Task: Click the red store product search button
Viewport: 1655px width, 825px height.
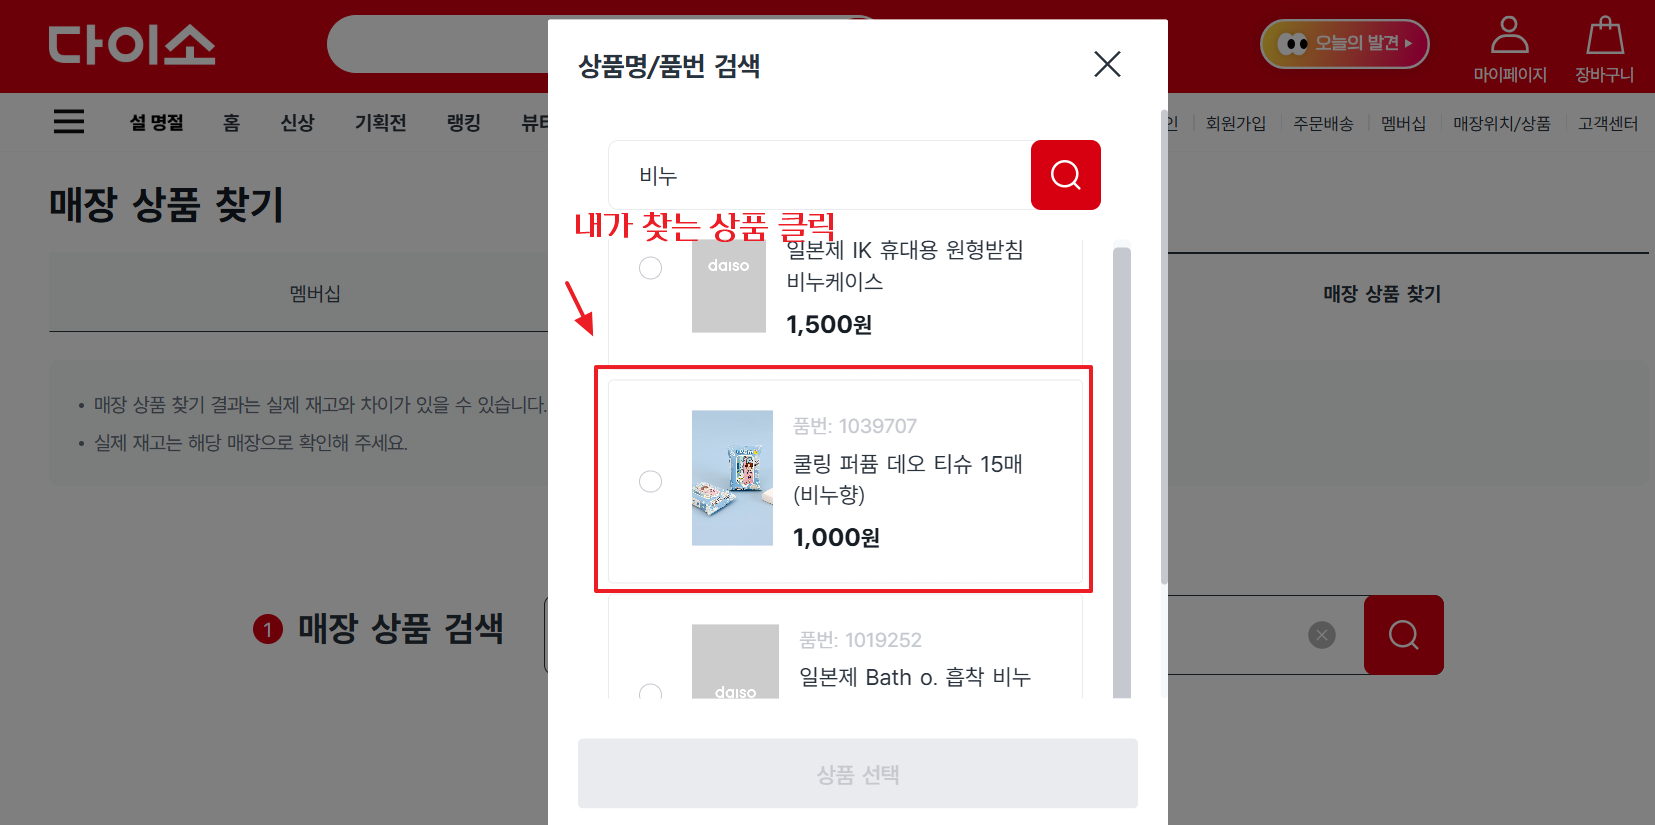Action: tap(1403, 635)
